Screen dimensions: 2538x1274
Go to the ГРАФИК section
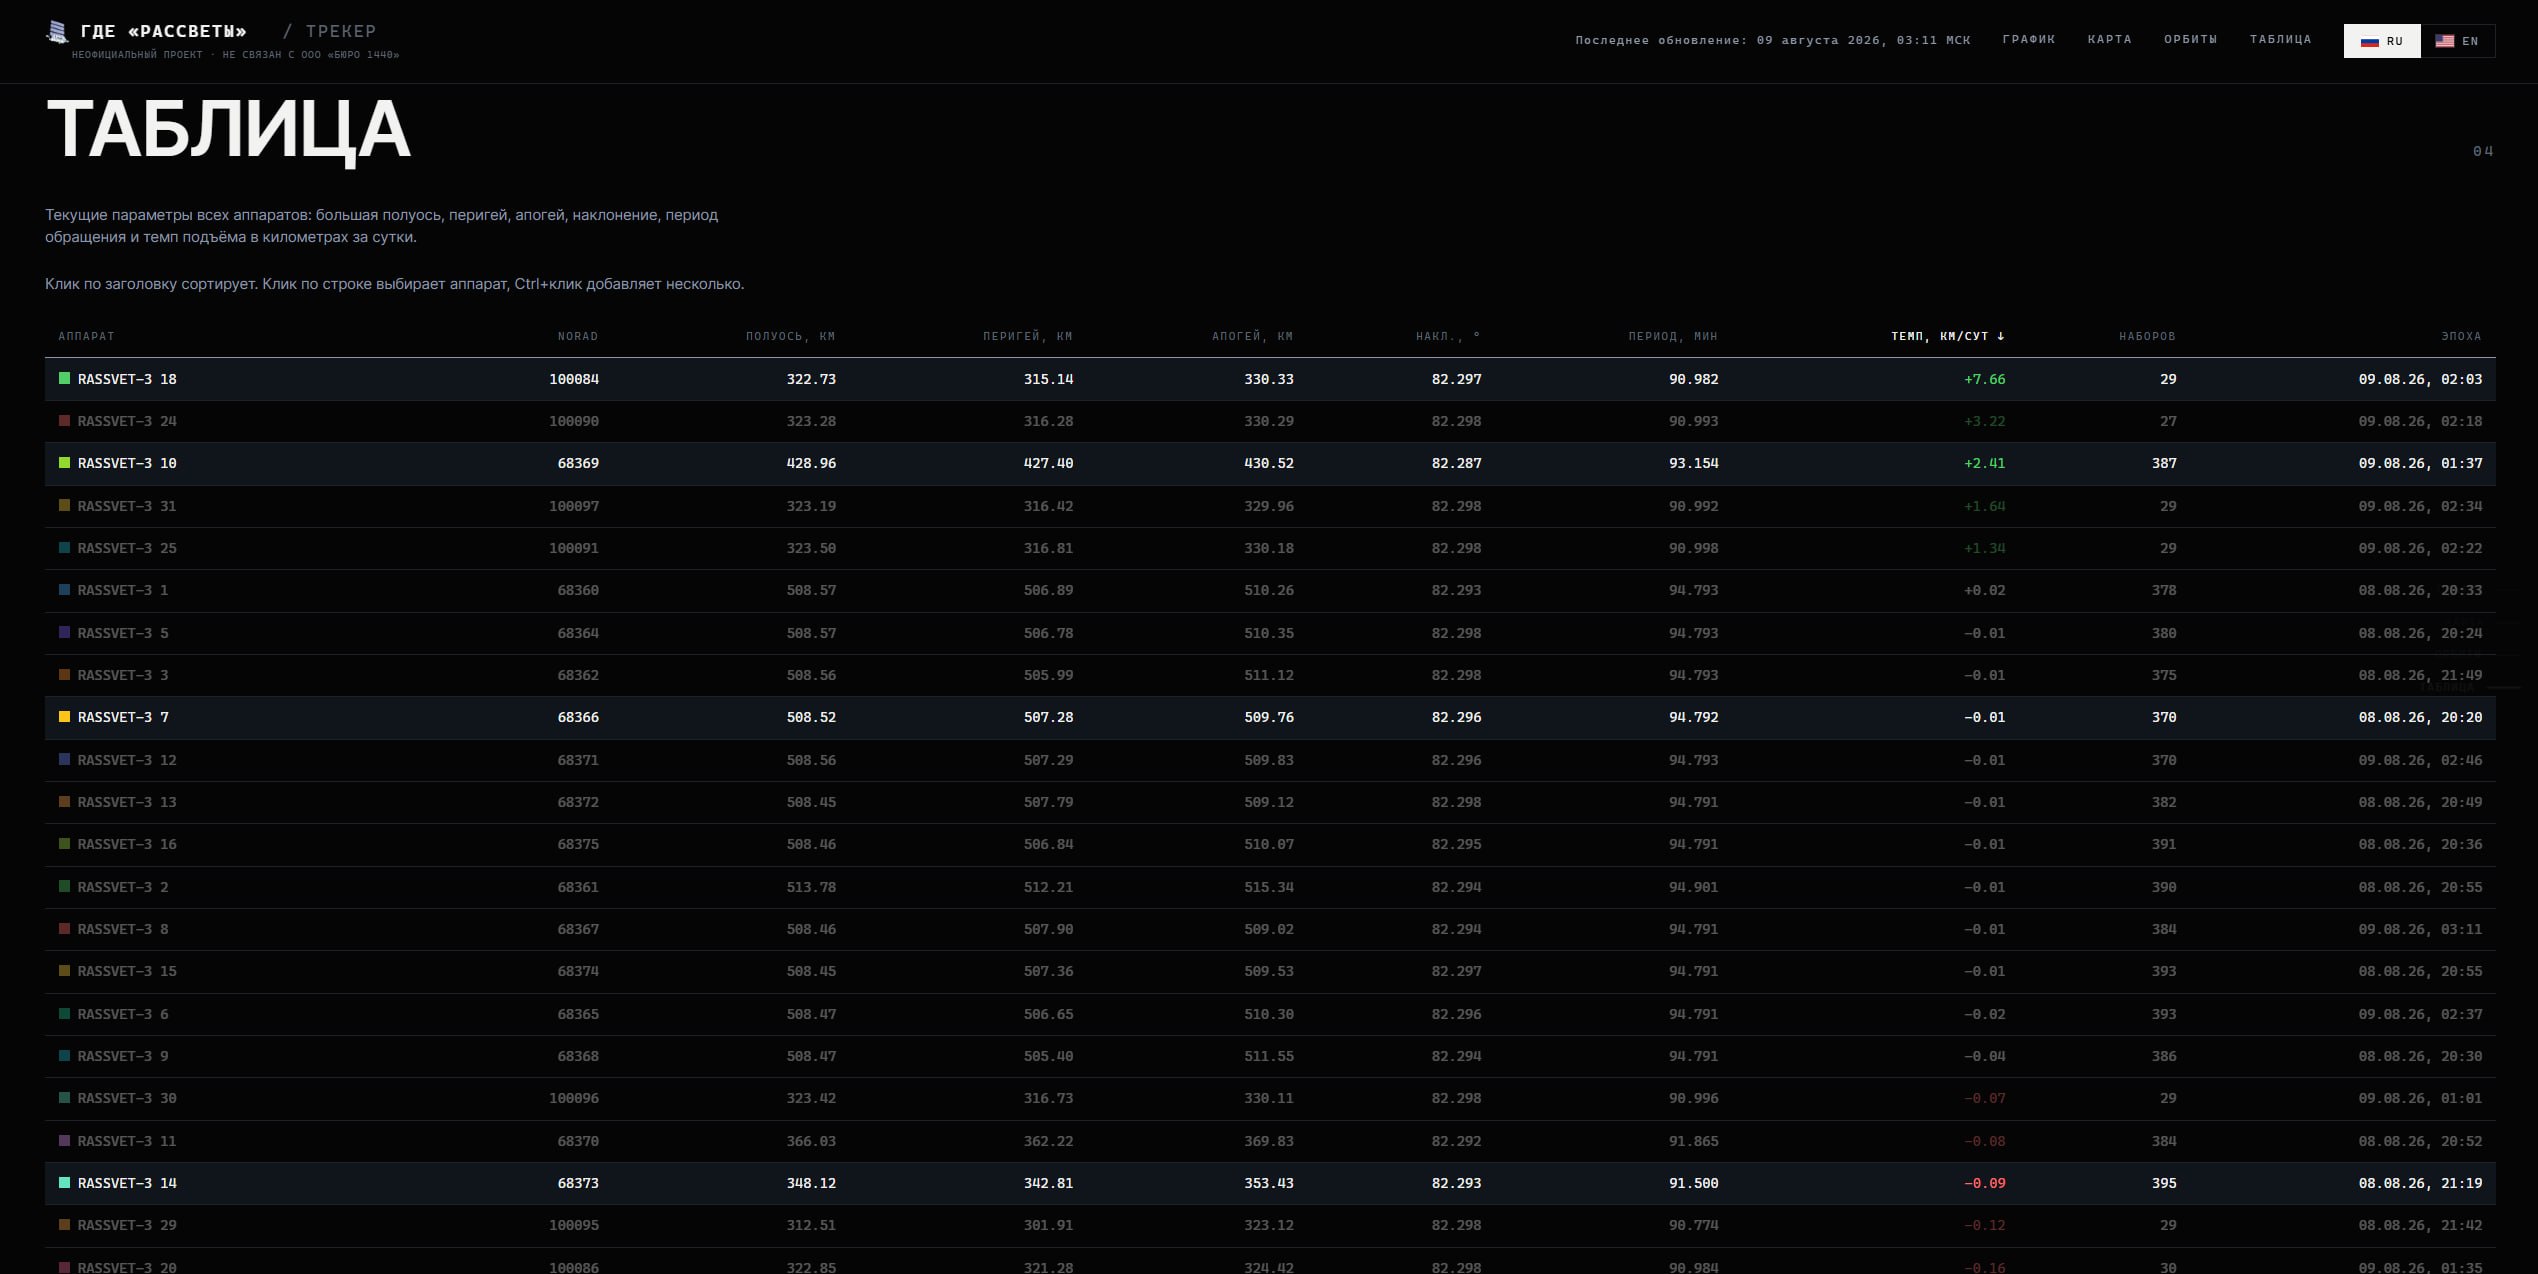pos(2029,40)
